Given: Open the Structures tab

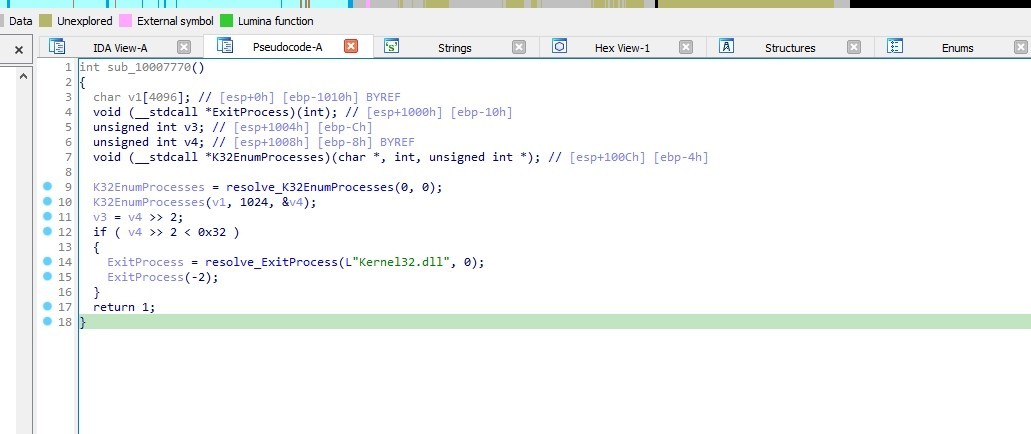Looking at the screenshot, I should (790, 47).
